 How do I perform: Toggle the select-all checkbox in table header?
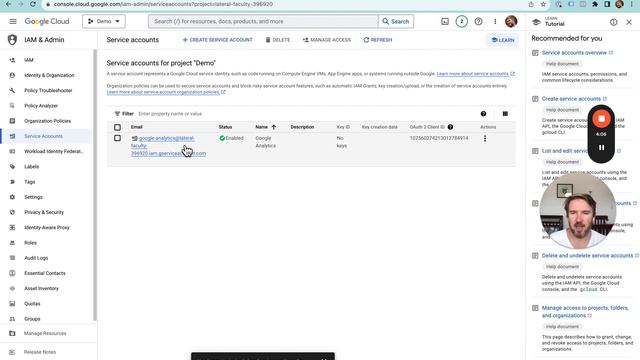[118, 127]
